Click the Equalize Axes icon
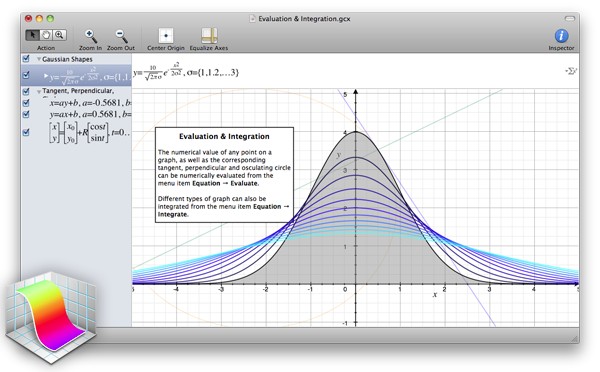 coord(209,36)
